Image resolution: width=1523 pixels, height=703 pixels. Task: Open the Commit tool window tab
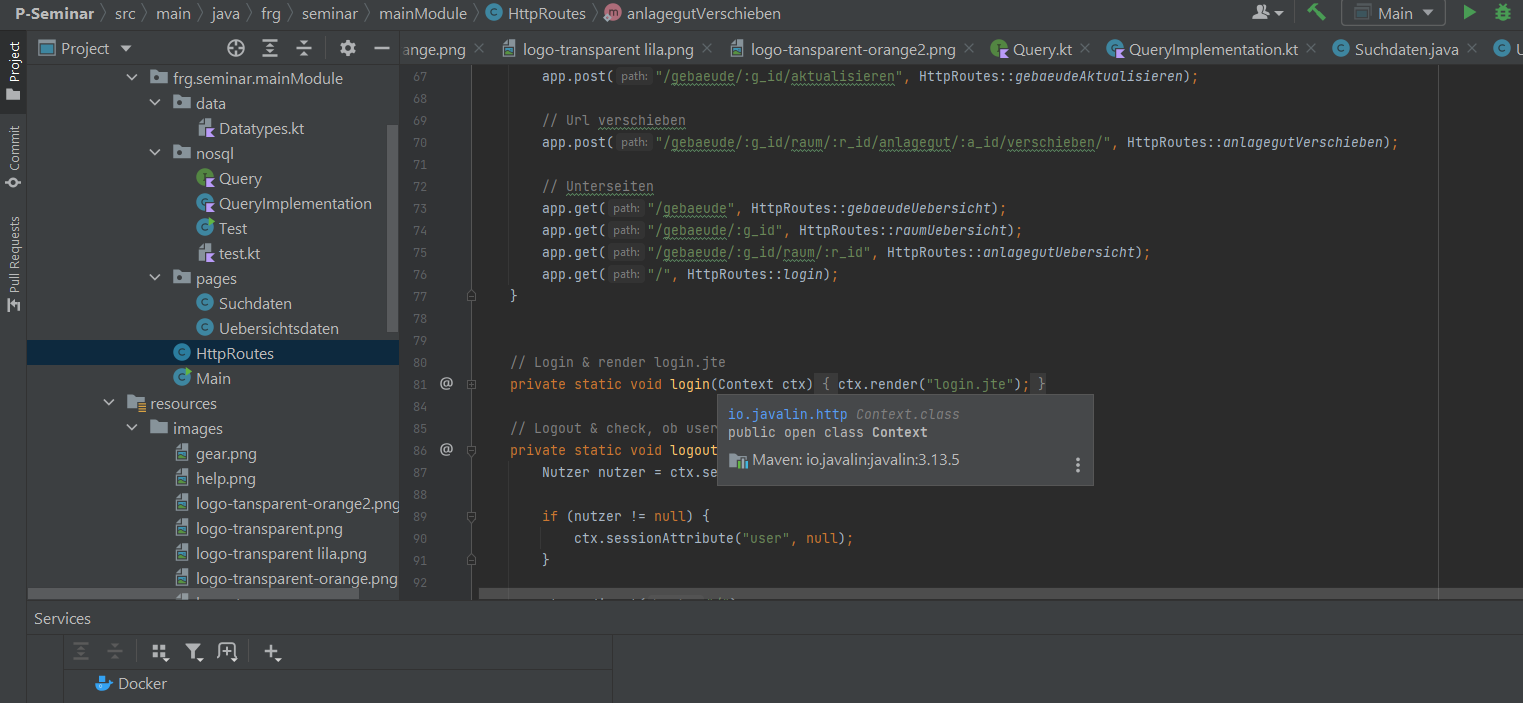[13, 155]
